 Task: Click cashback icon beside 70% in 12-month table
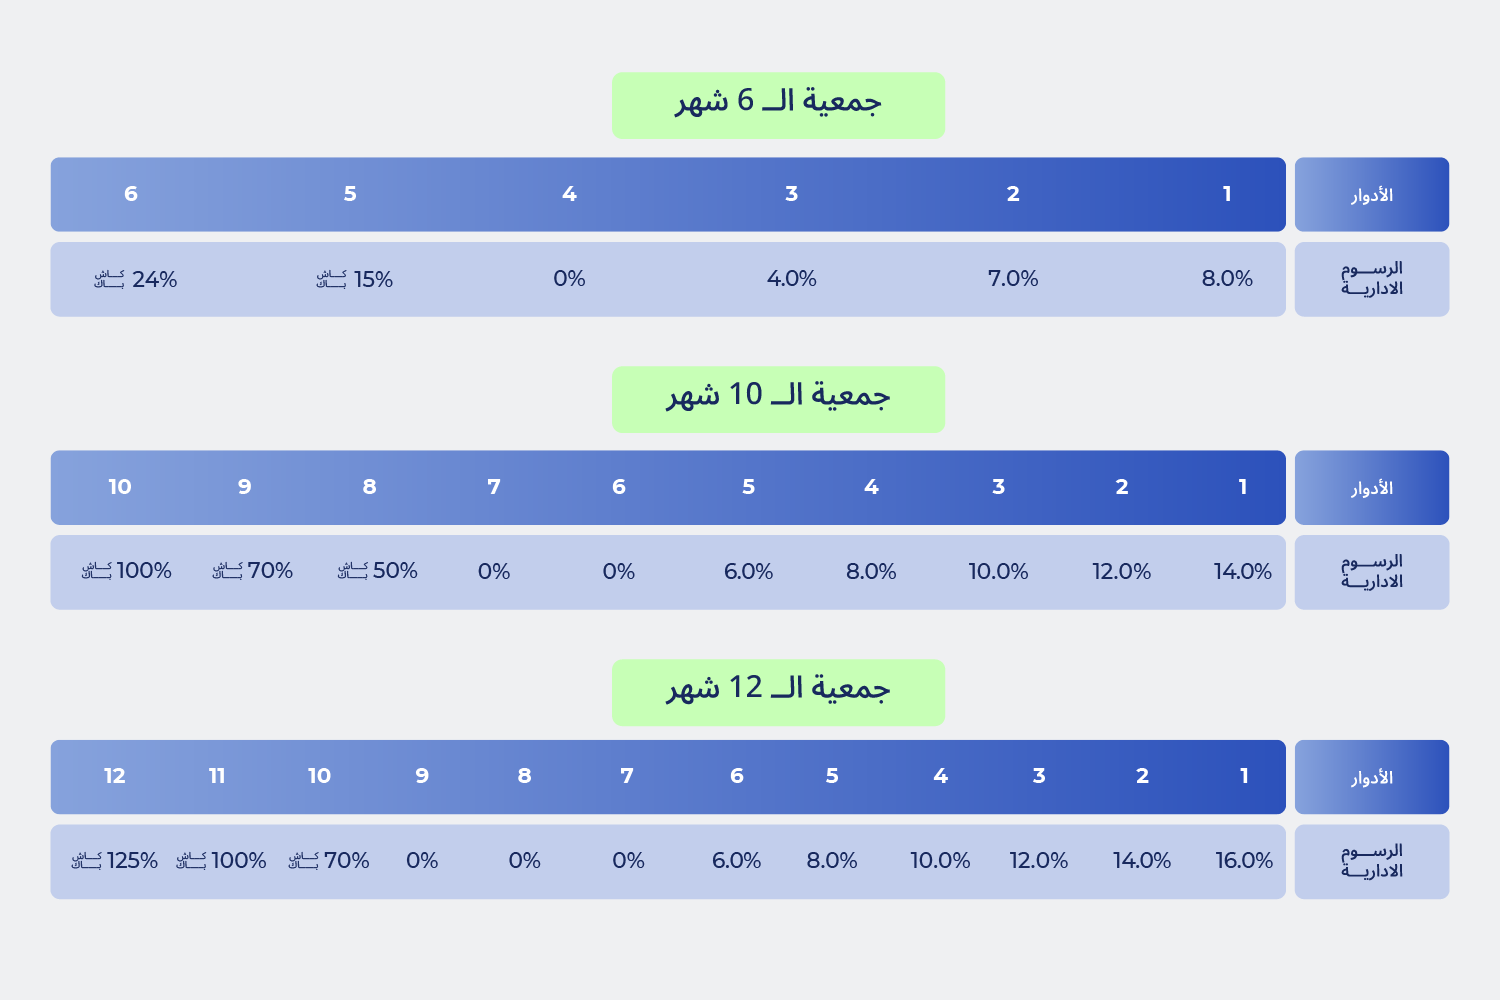click(303, 860)
